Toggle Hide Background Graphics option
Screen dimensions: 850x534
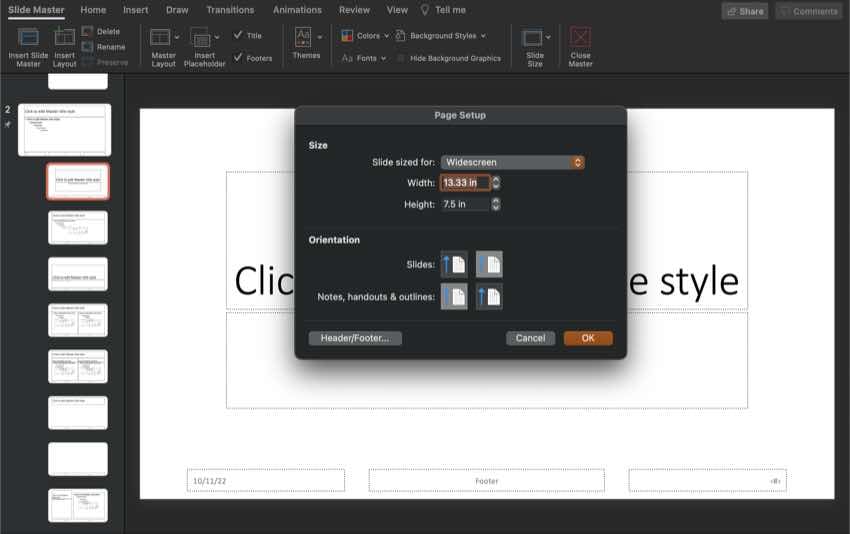coord(402,58)
